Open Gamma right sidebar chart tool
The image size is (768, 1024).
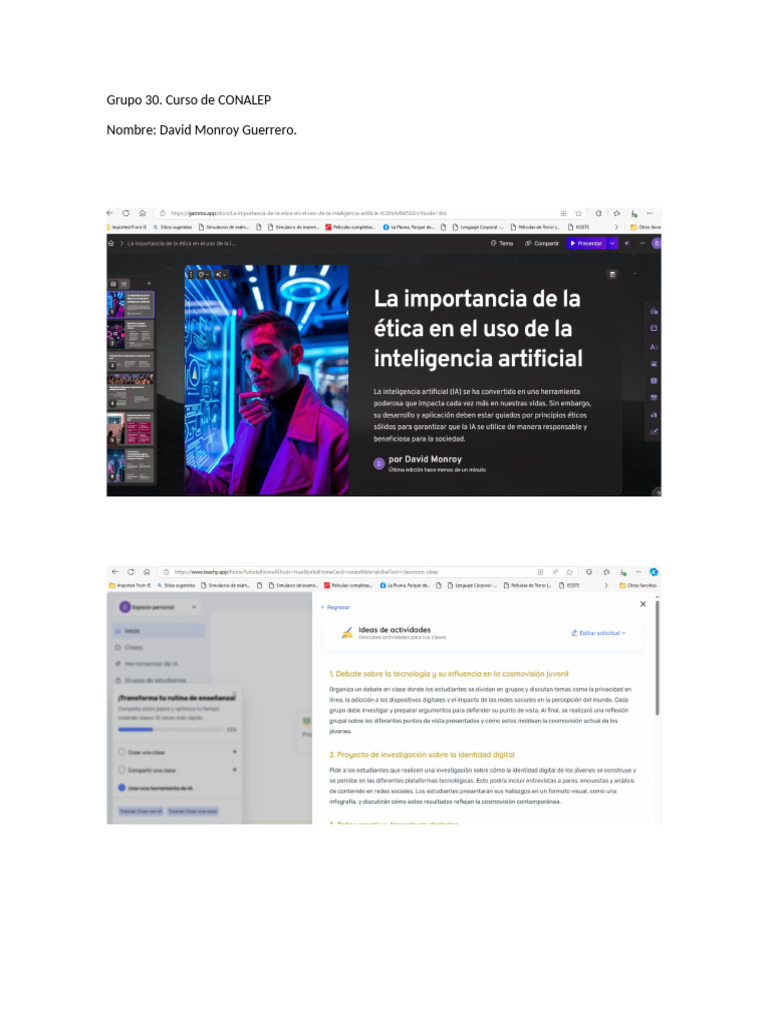tap(654, 415)
